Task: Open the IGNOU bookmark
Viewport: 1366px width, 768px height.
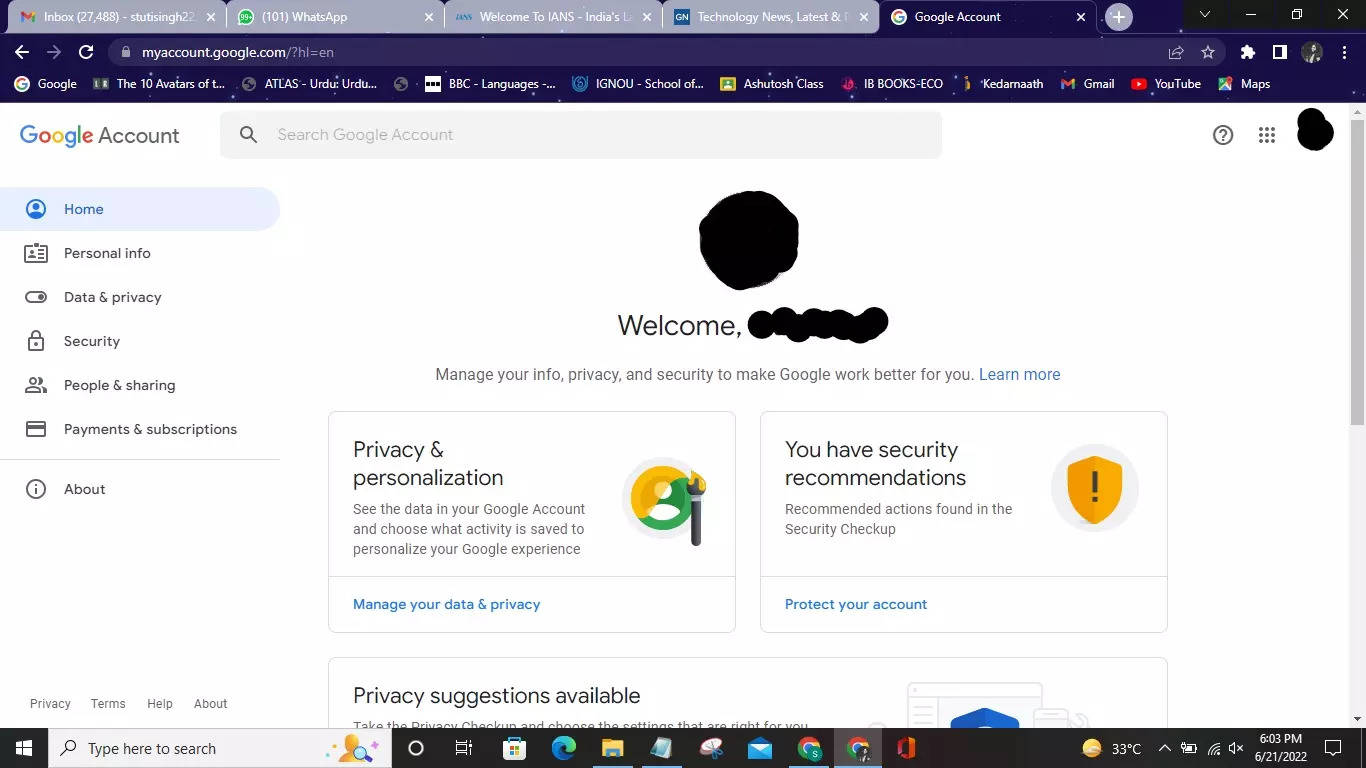Action: [638, 84]
